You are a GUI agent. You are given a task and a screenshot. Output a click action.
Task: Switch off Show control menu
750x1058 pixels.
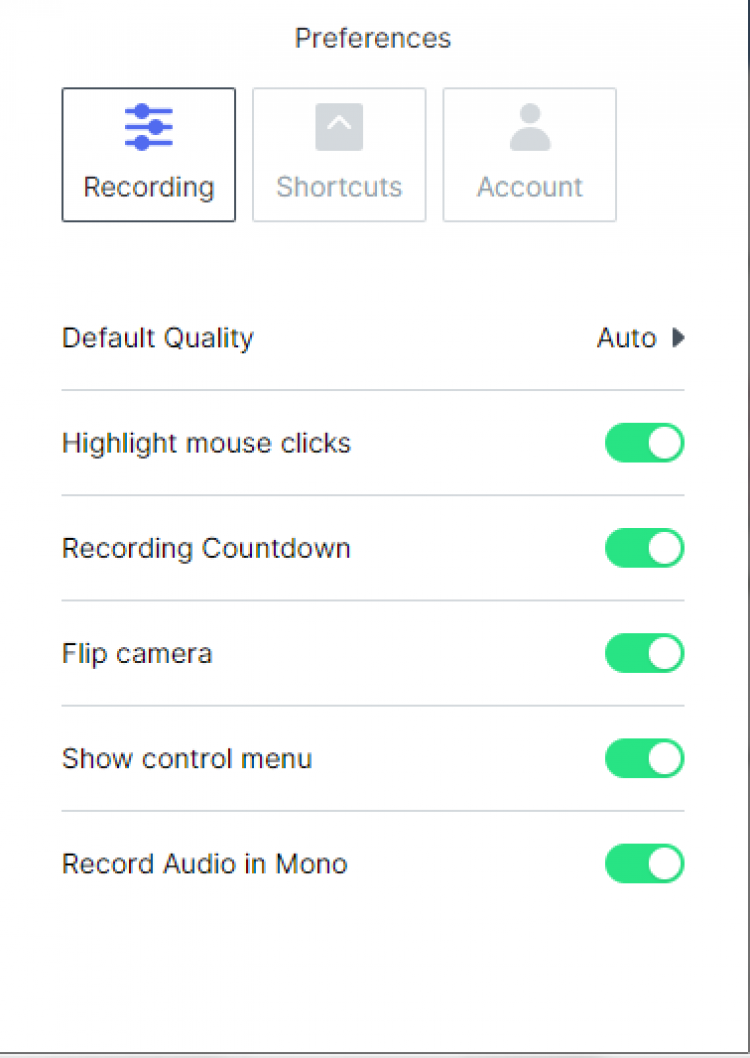point(644,759)
